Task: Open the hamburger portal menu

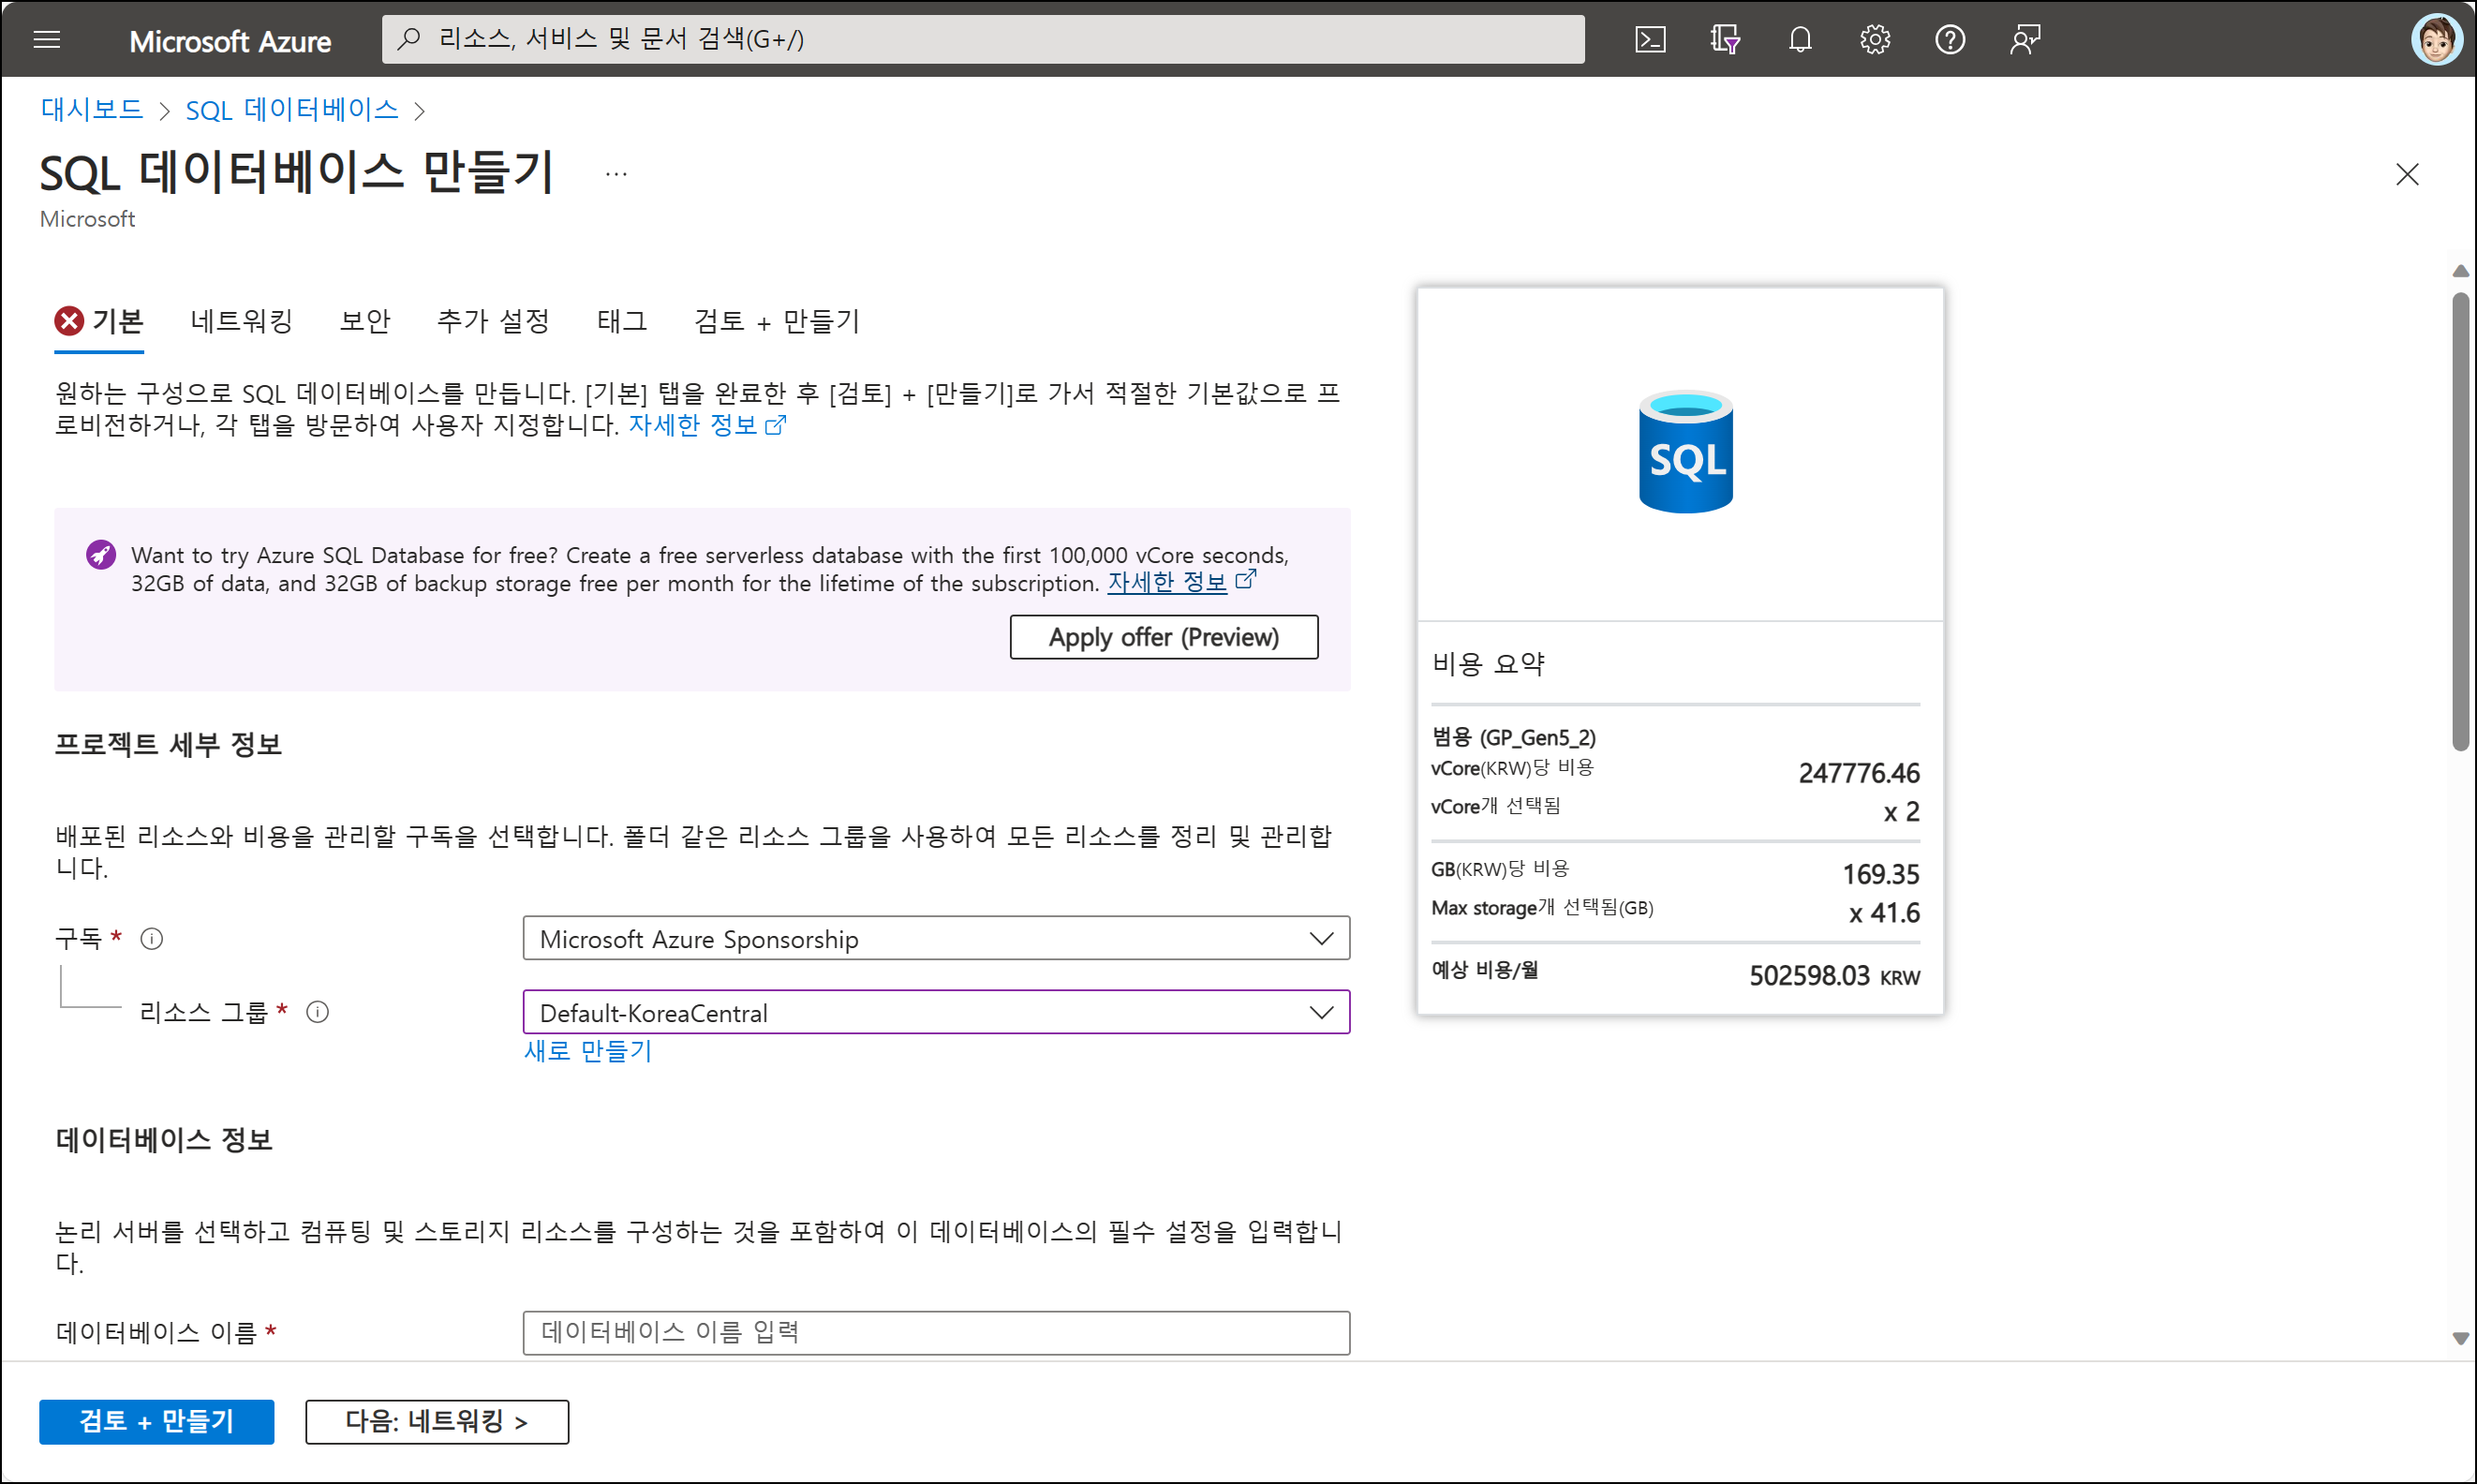Action: (47, 40)
